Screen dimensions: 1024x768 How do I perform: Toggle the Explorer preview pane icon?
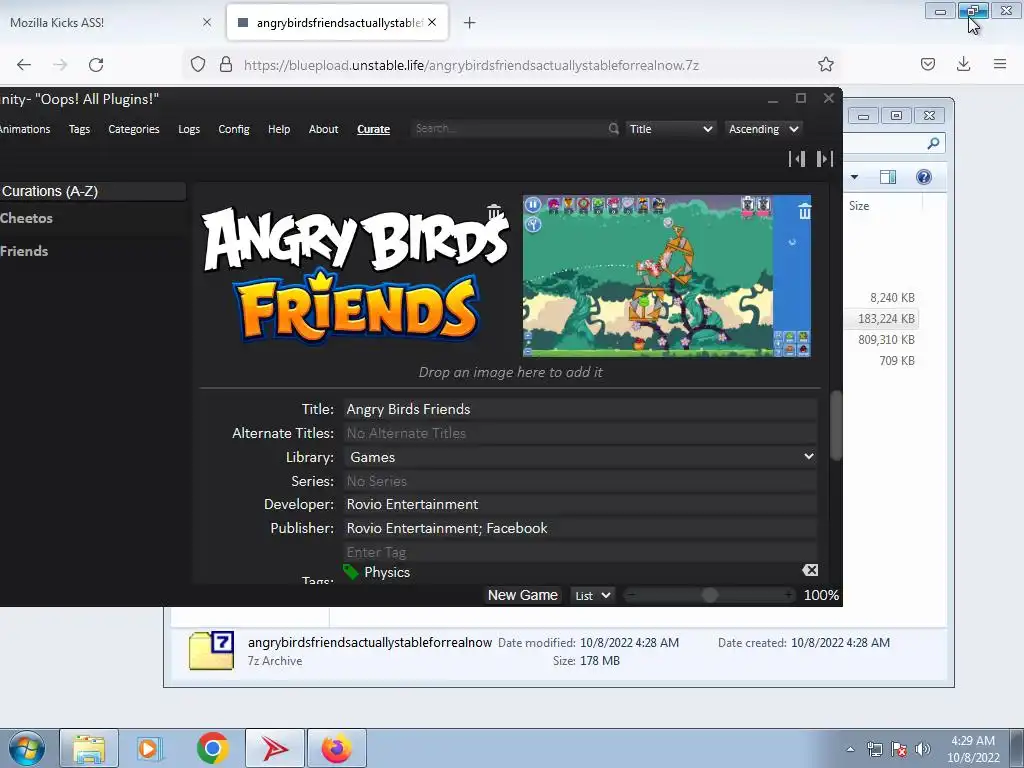pyautogui.click(x=888, y=177)
